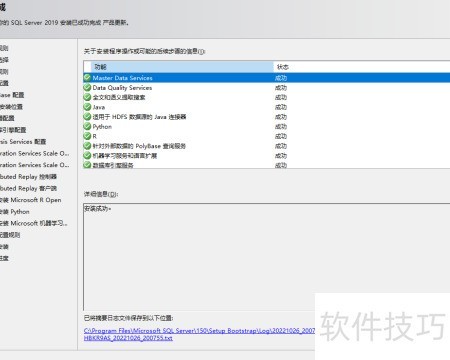Select the Distributed Replay 控制器 step
Image resolution: width=450 pixels, height=360 pixels.
click(28, 176)
